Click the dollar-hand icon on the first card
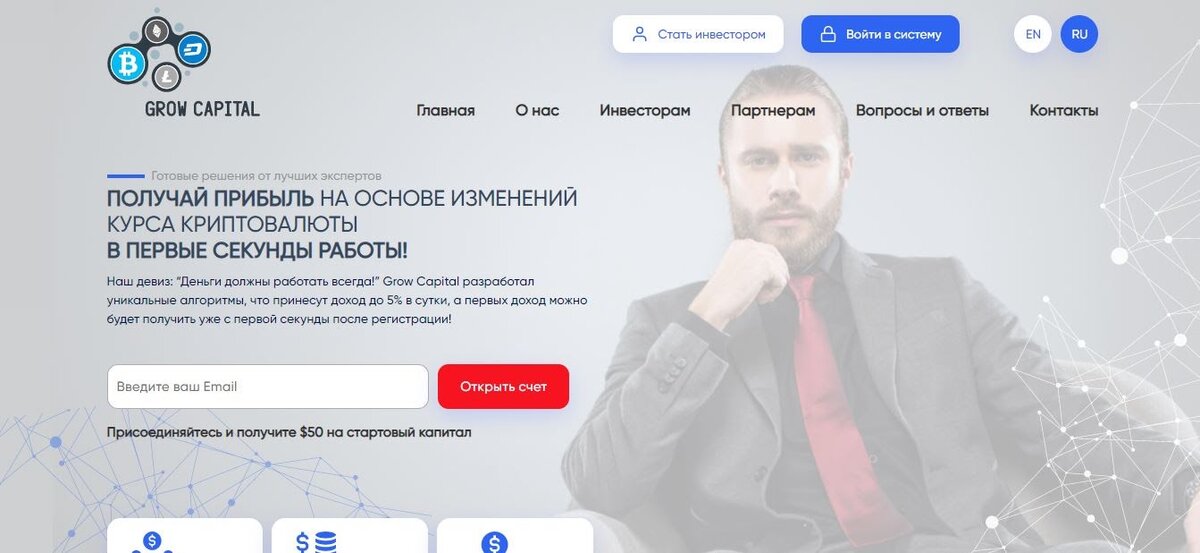The height and width of the screenshot is (553, 1200). pos(152,543)
